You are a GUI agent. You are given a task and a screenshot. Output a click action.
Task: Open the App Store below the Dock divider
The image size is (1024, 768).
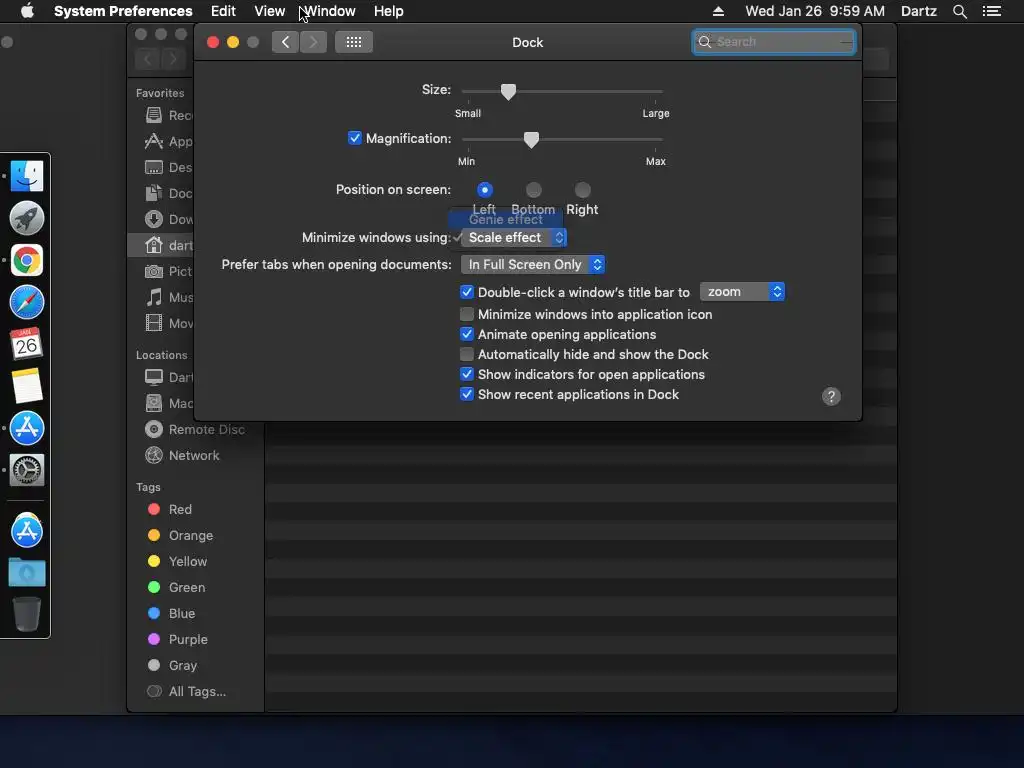point(27,531)
